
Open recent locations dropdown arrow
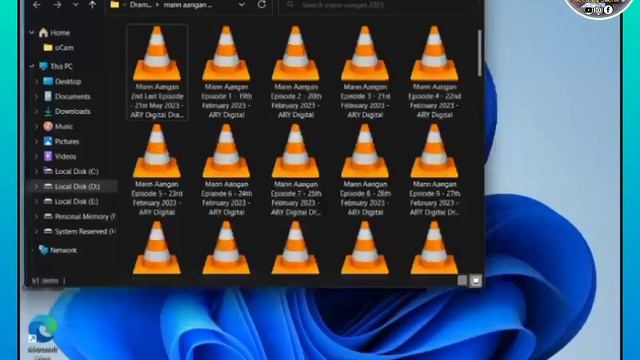click(76, 5)
